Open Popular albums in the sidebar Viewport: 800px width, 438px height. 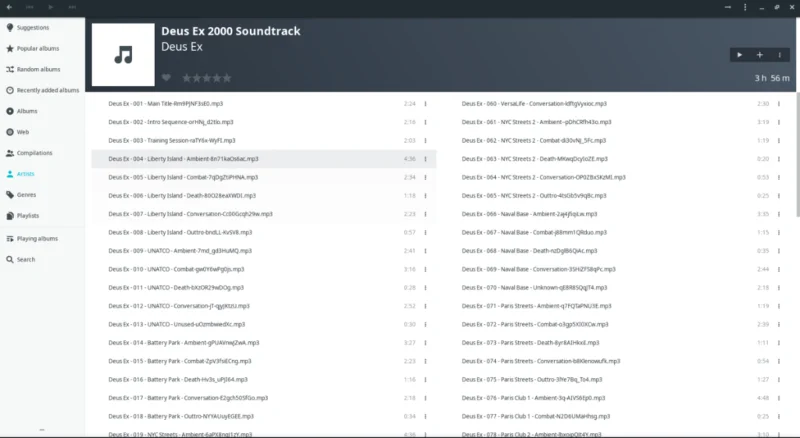(42, 48)
